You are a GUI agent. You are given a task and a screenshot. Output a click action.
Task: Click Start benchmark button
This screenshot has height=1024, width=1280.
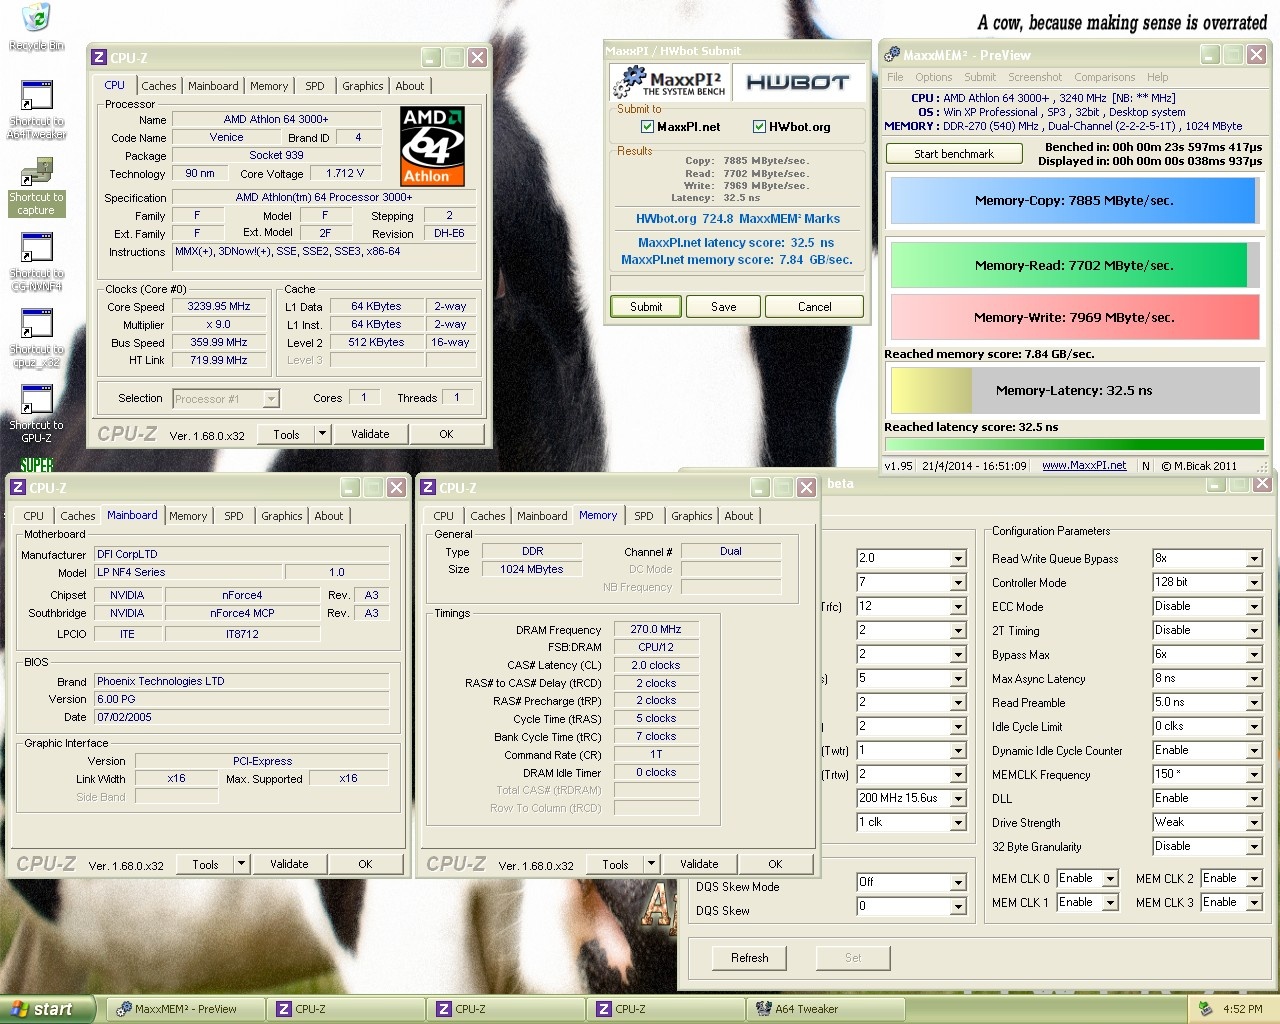pyautogui.click(x=954, y=154)
